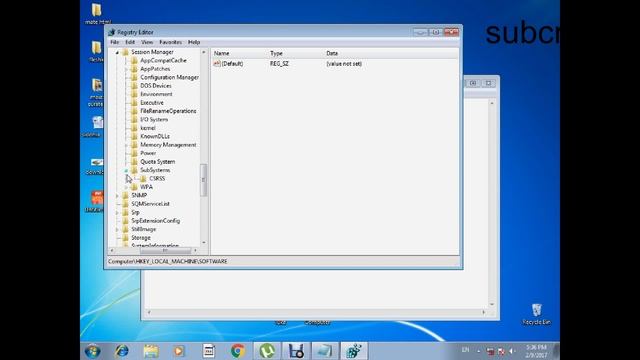
Task: Click the SQMServiceList folder icon
Action: (125, 204)
